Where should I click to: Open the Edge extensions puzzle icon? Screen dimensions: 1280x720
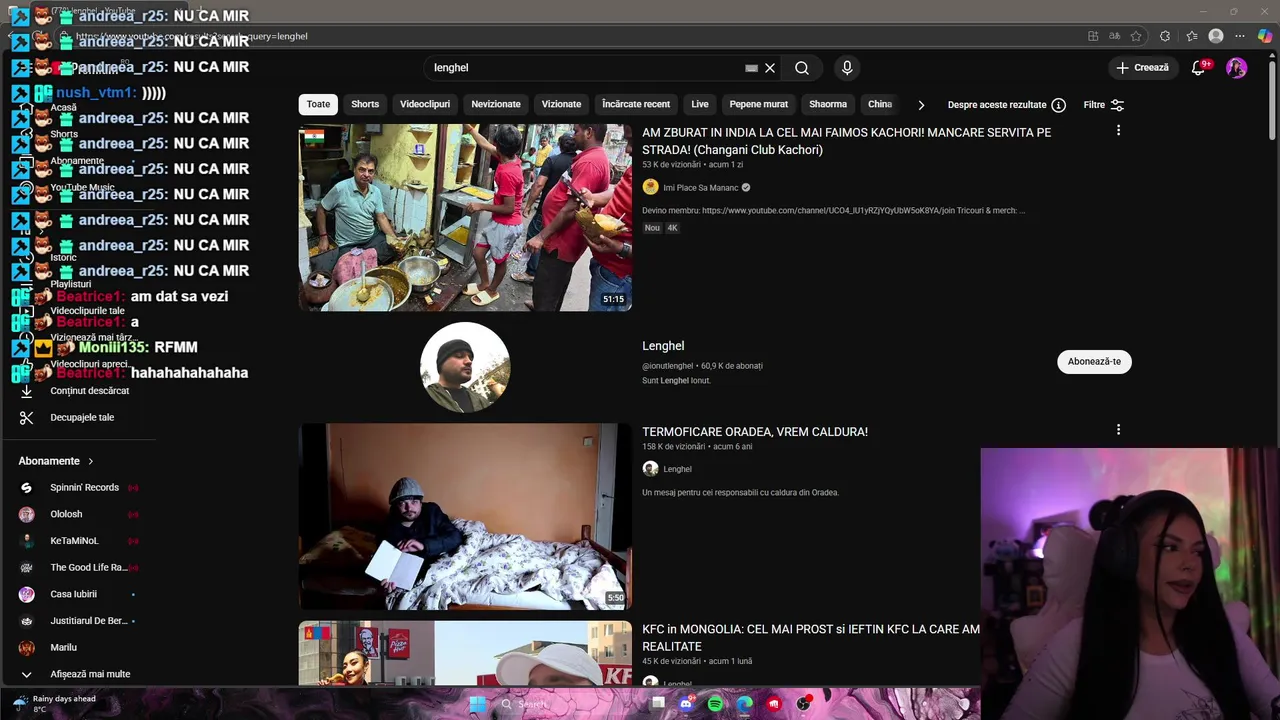(1165, 36)
